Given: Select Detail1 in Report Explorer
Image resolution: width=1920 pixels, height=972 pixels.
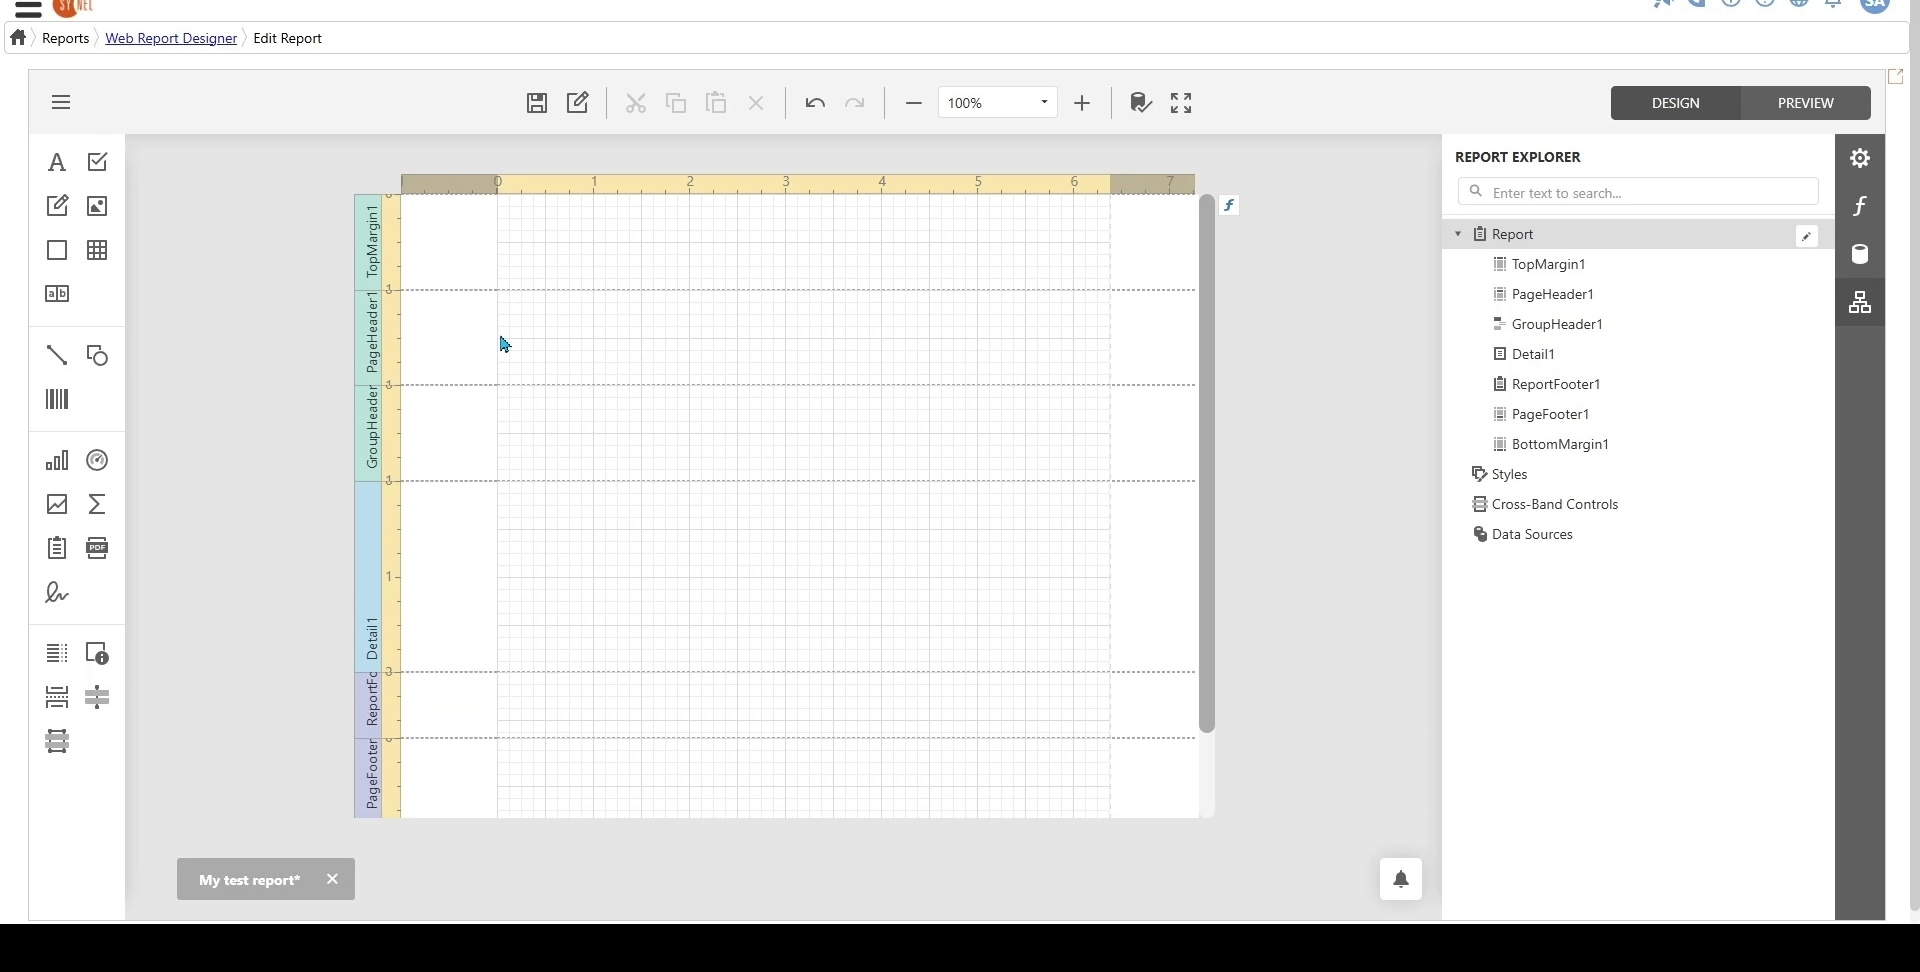Looking at the screenshot, I should coord(1533,354).
